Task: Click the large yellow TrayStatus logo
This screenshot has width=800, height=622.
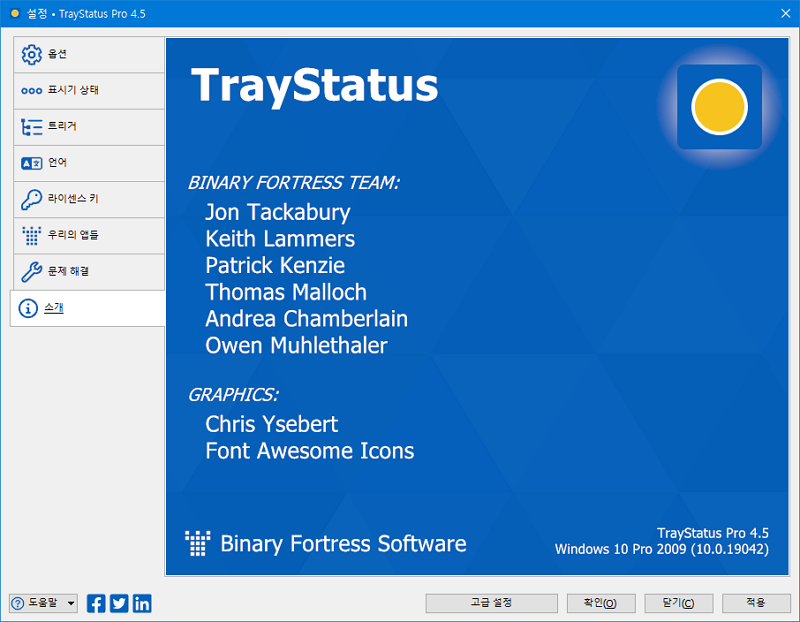Action: pyautogui.click(x=719, y=107)
